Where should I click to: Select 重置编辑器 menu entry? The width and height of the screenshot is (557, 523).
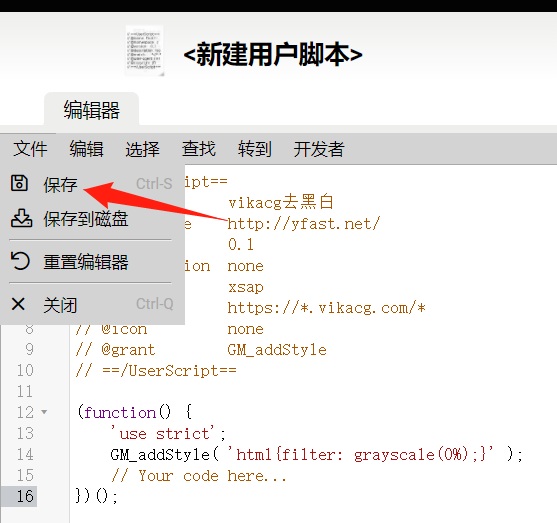(92, 262)
